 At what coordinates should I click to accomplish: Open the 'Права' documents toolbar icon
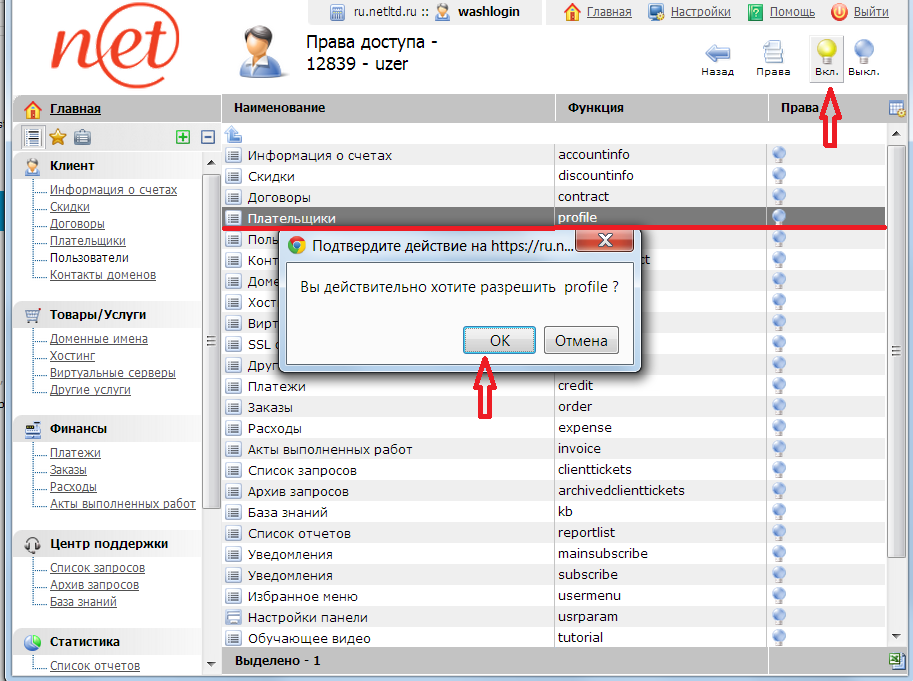tap(773, 56)
